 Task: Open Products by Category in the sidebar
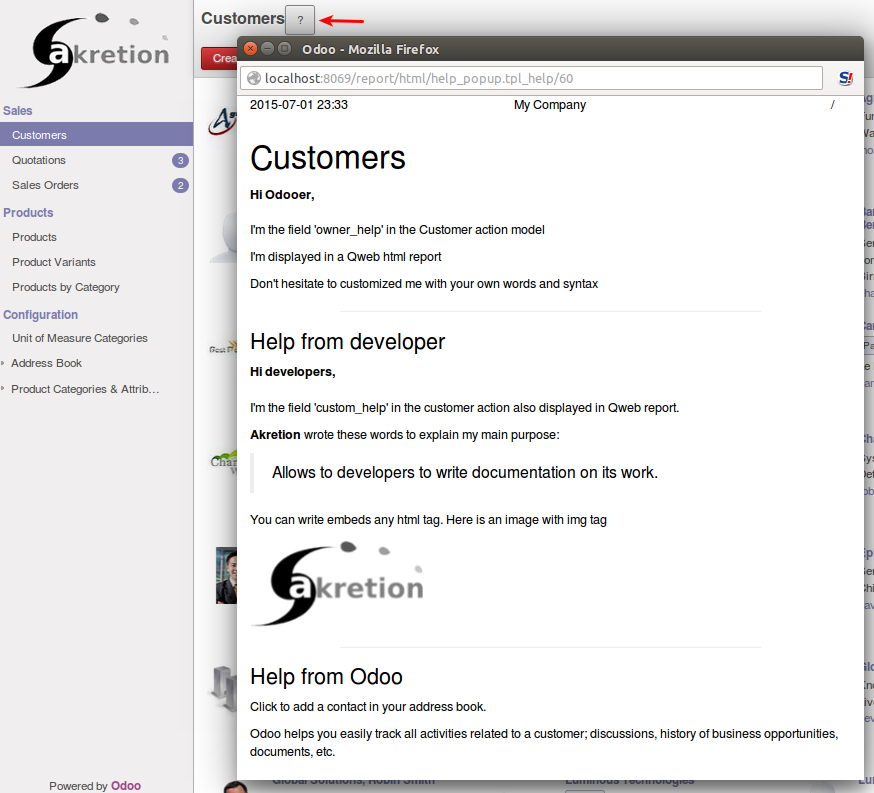click(x=66, y=287)
